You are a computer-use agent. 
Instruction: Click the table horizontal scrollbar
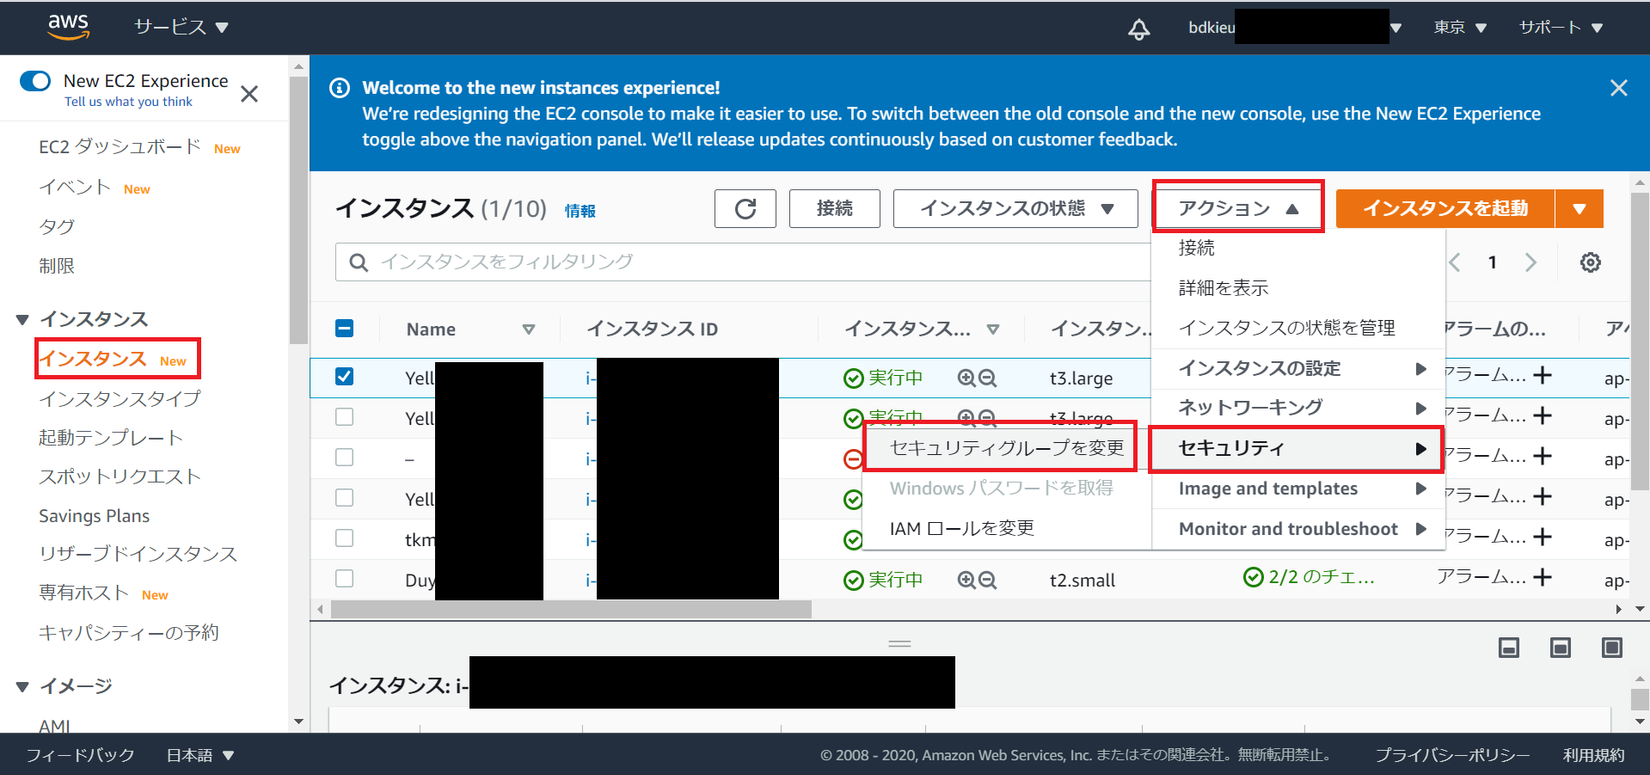[571, 609]
